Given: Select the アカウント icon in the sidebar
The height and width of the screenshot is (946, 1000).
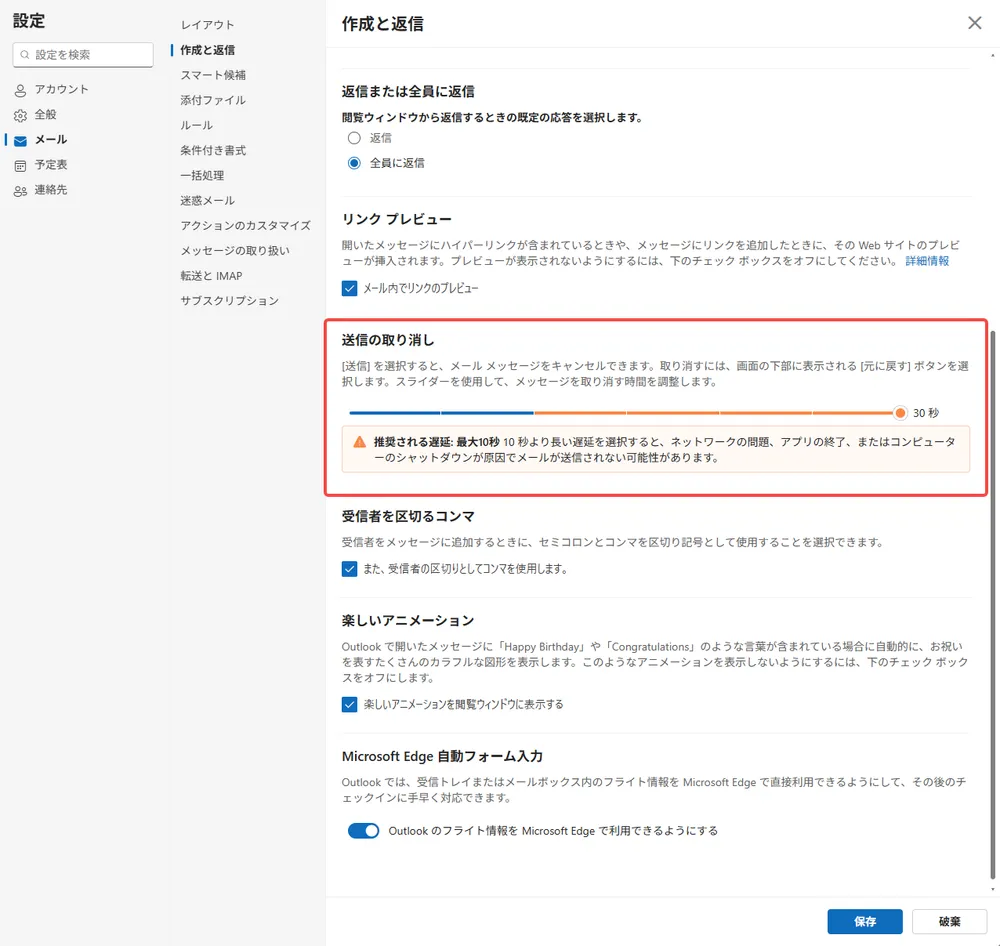Looking at the screenshot, I should (18, 89).
